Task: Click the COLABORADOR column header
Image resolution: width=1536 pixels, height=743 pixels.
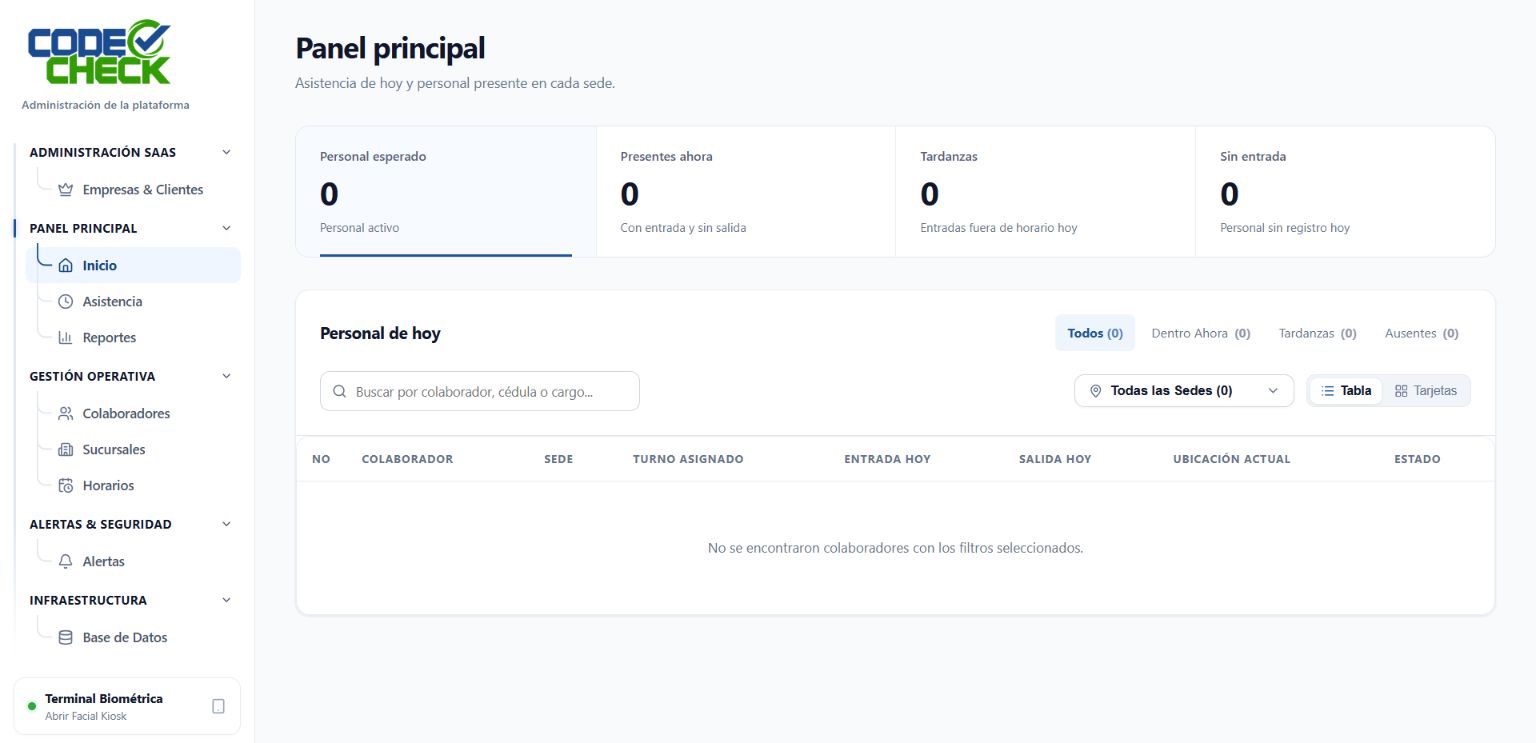Action: point(407,459)
